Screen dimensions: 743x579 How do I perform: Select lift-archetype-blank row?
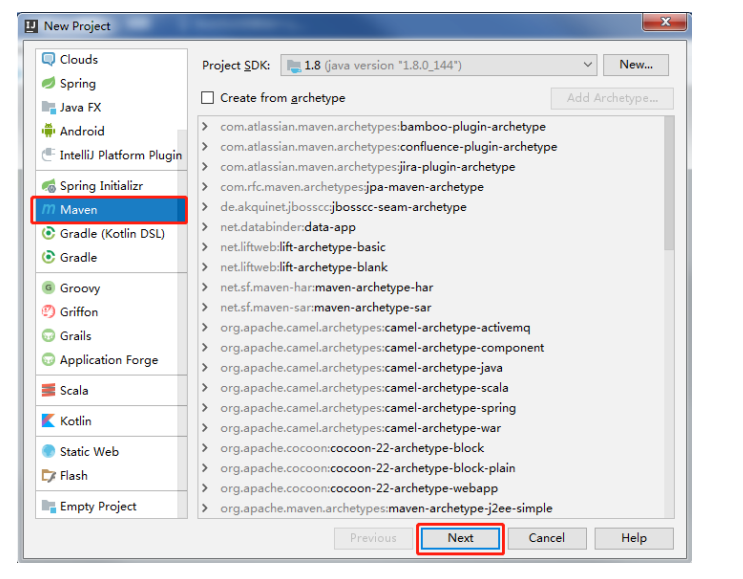click(x=431, y=267)
